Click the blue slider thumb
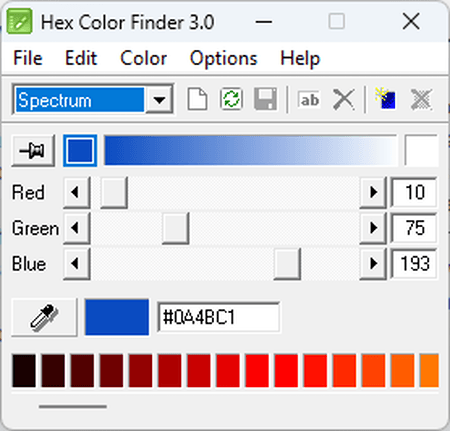Image resolution: width=450 pixels, height=431 pixels. pyautogui.click(x=287, y=264)
